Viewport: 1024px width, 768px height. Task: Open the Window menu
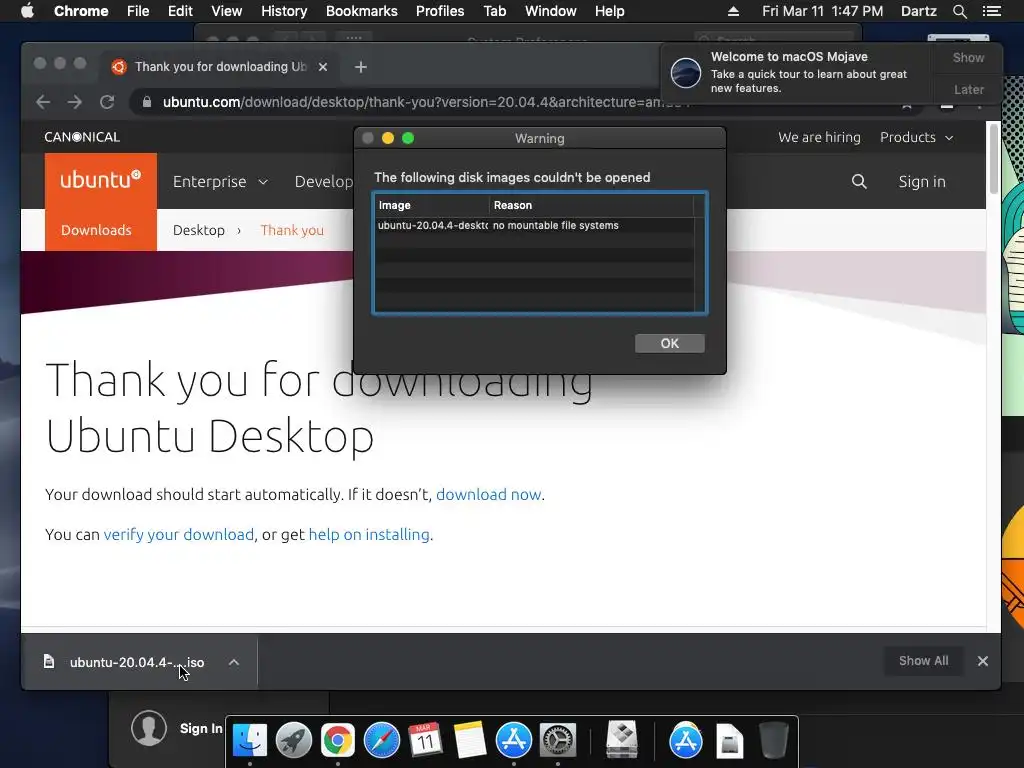(x=551, y=11)
